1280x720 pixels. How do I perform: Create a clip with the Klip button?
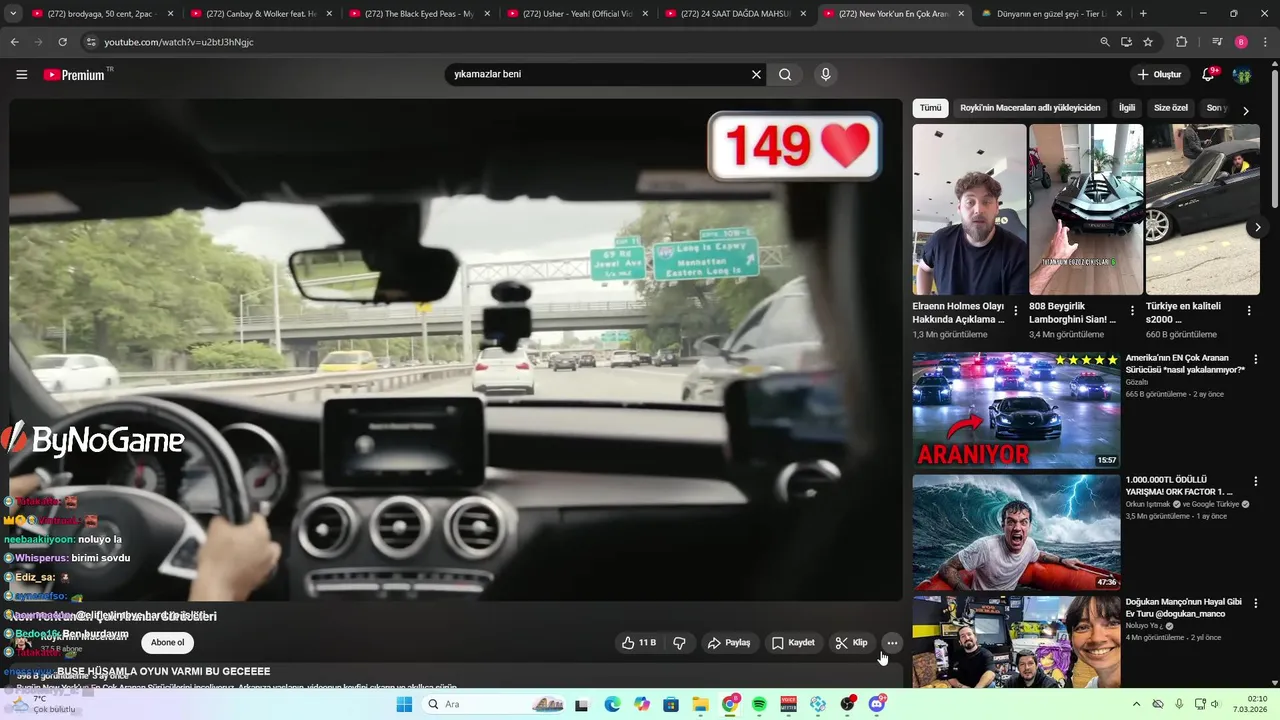[852, 643]
